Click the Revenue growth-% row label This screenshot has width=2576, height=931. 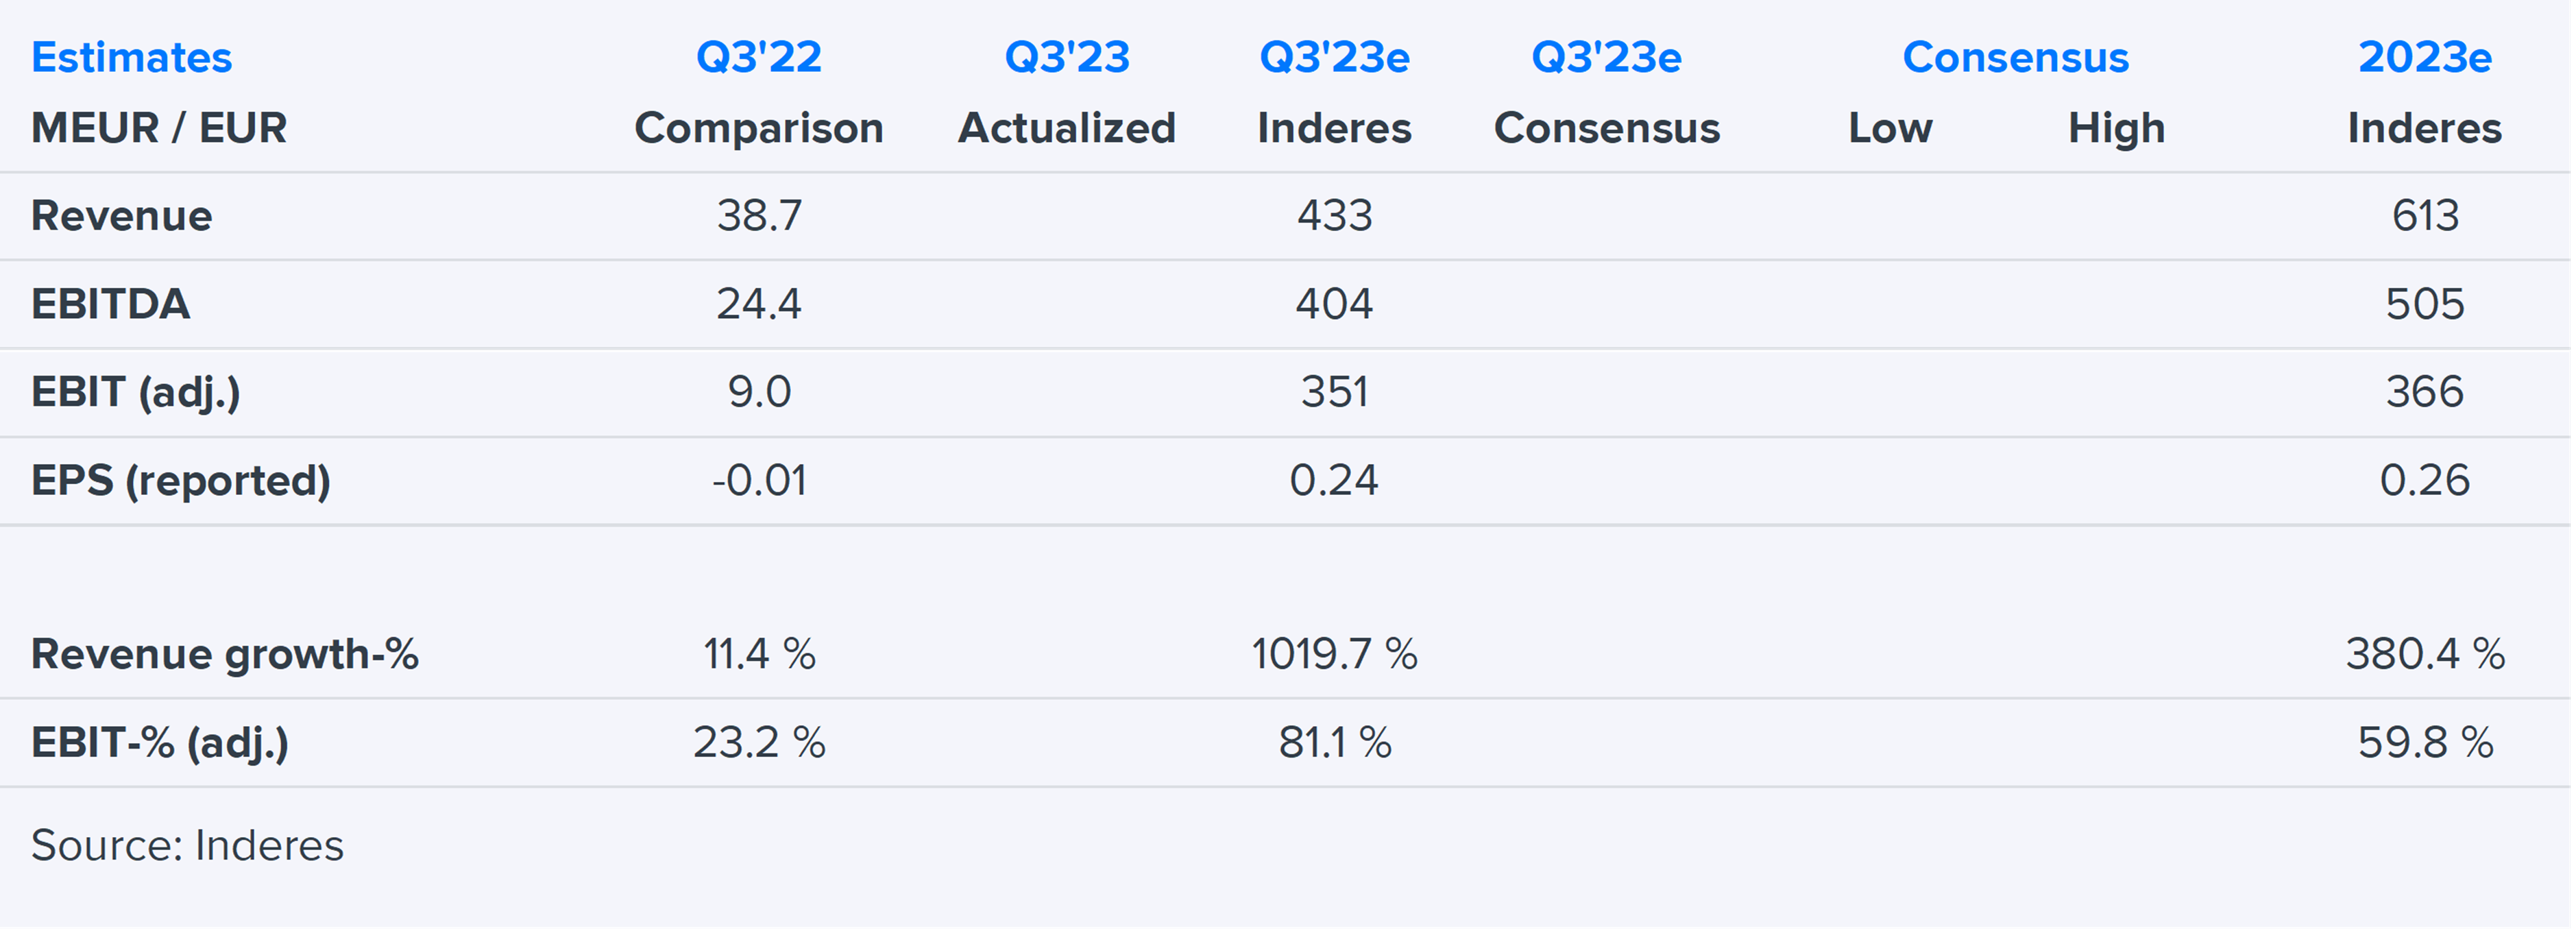pos(224,654)
